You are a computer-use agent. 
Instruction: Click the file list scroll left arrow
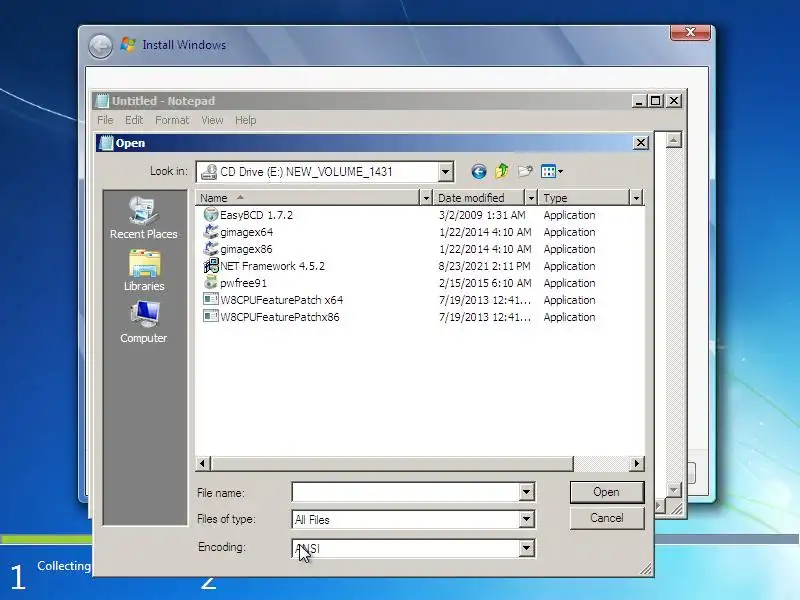[203, 463]
